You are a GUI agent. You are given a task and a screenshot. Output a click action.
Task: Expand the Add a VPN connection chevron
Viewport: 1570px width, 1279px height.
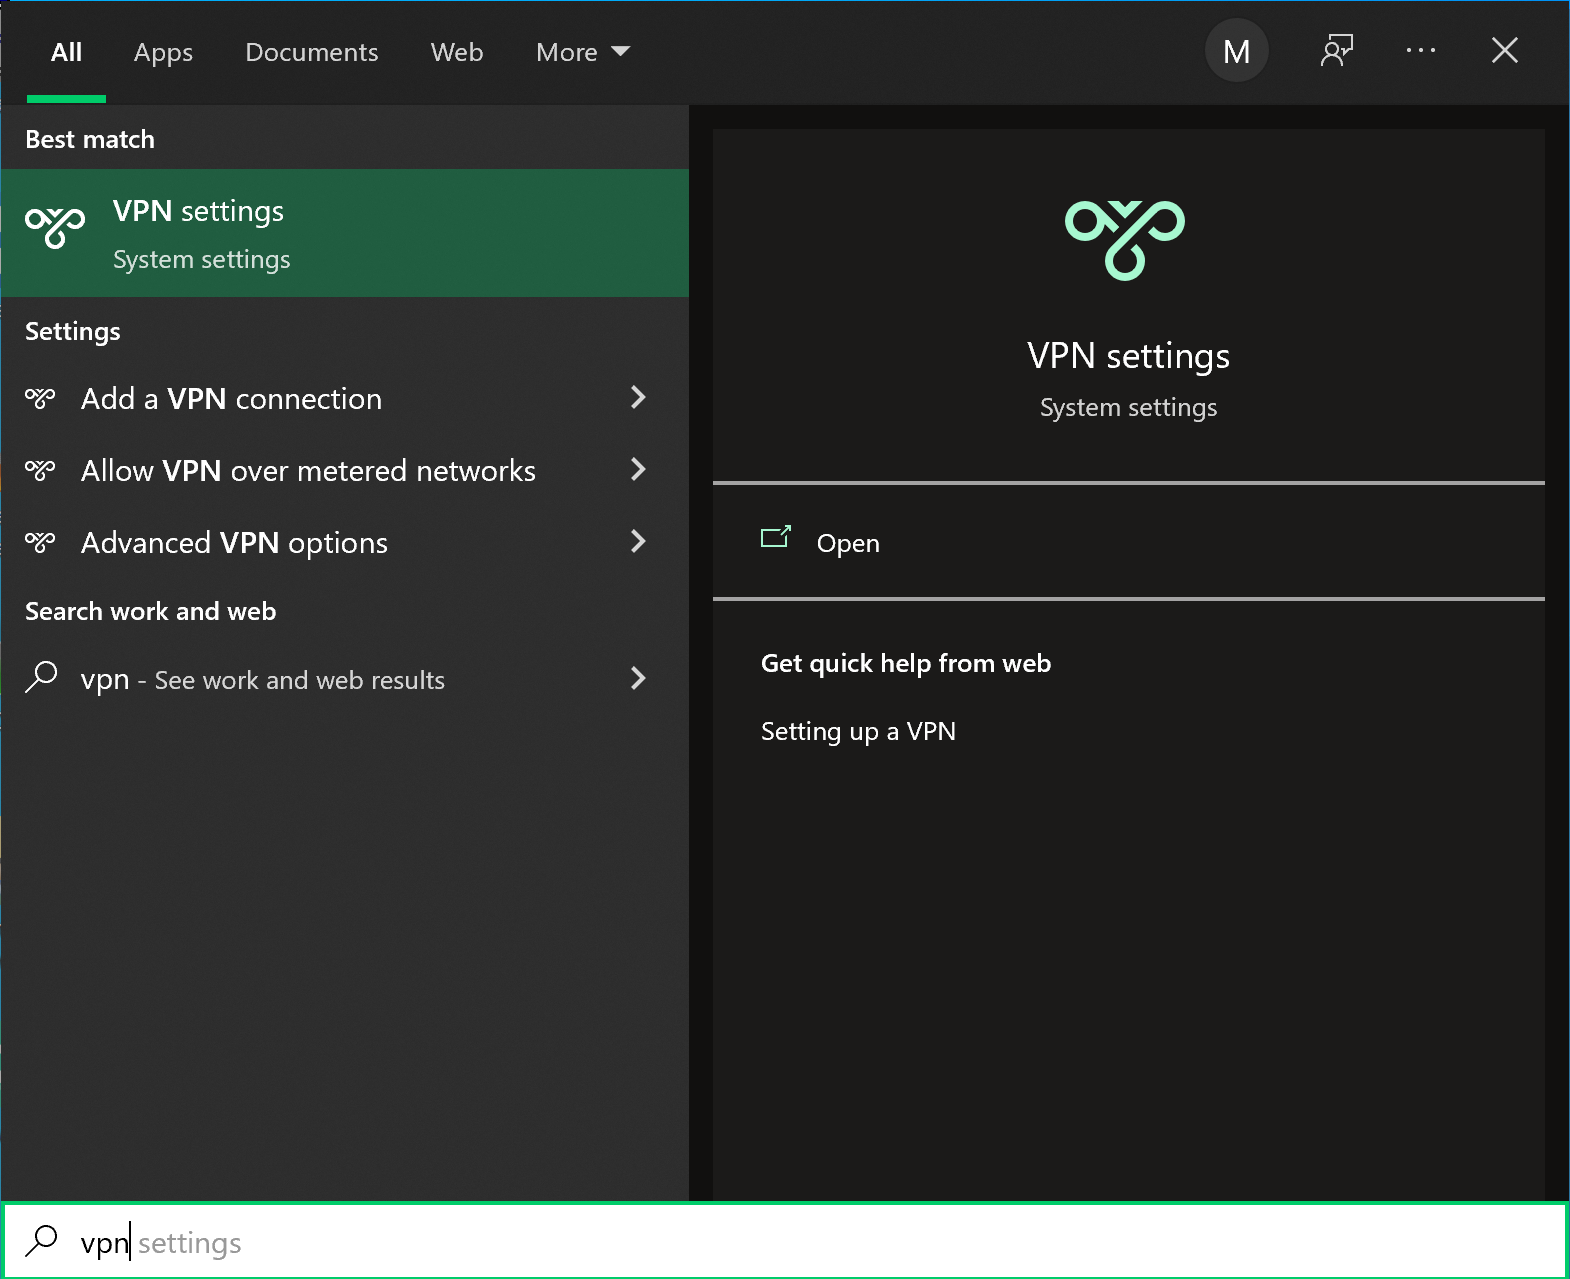(638, 398)
